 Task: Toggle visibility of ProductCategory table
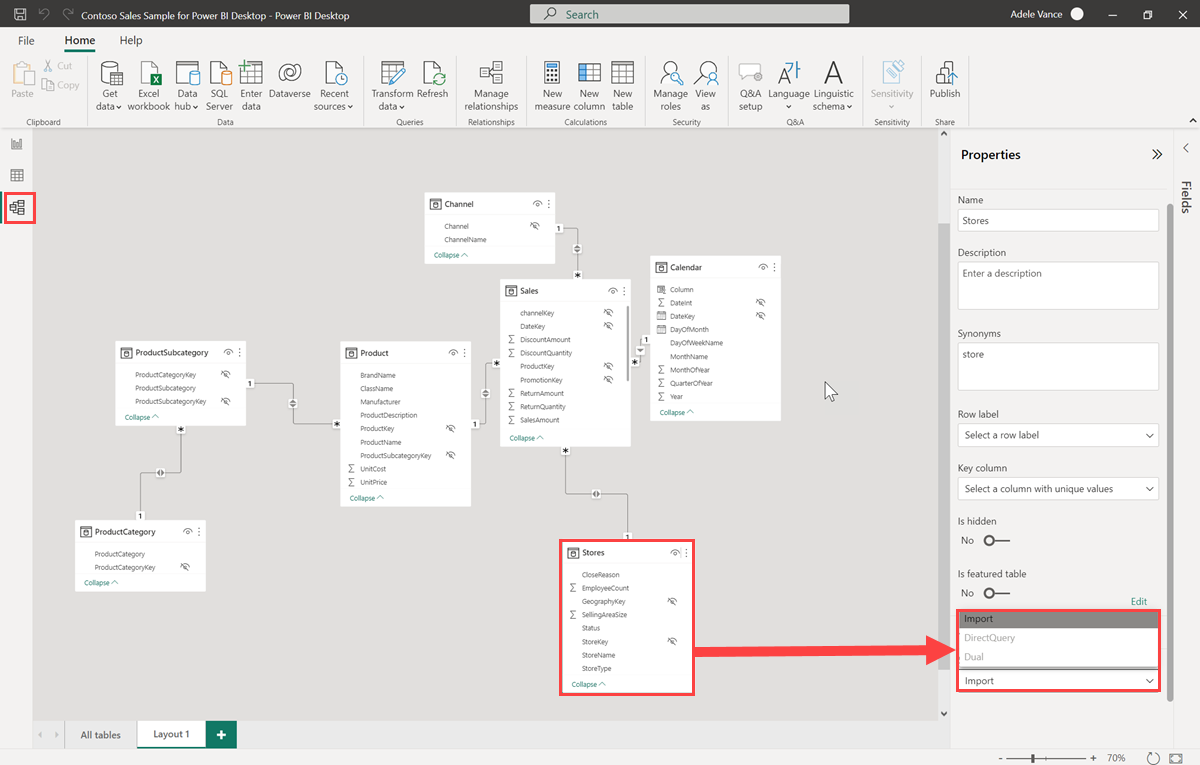pos(188,532)
